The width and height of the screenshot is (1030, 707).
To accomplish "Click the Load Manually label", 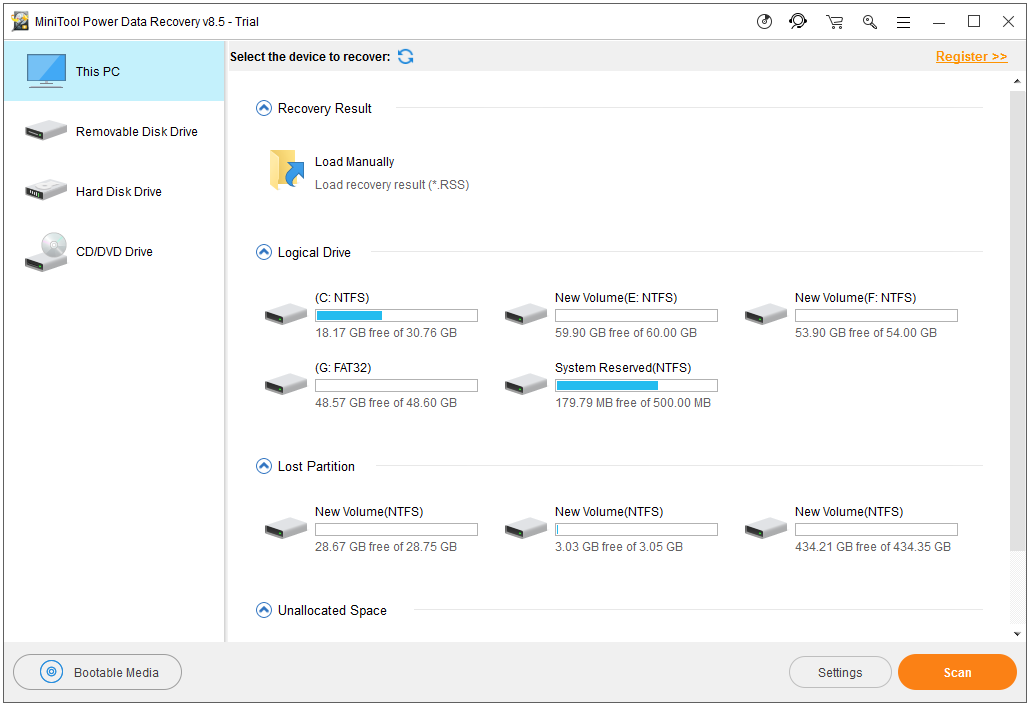I will coord(355,162).
